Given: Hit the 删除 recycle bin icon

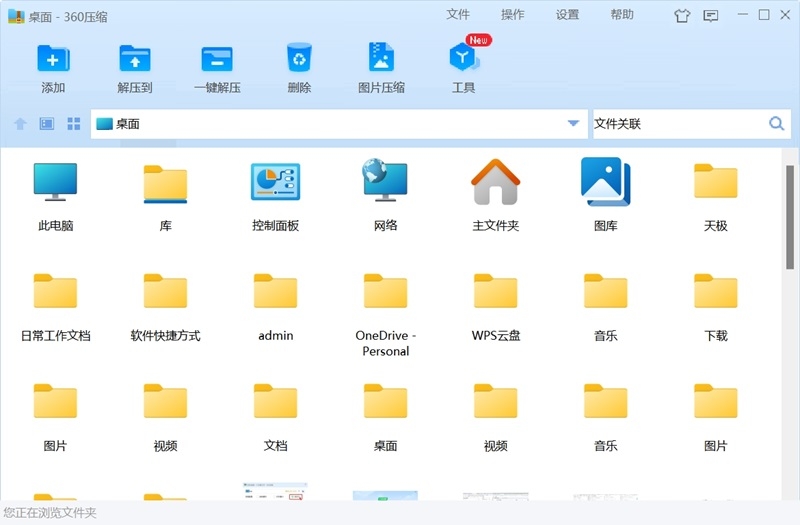Looking at the screenshot, I should coord(299,58).
